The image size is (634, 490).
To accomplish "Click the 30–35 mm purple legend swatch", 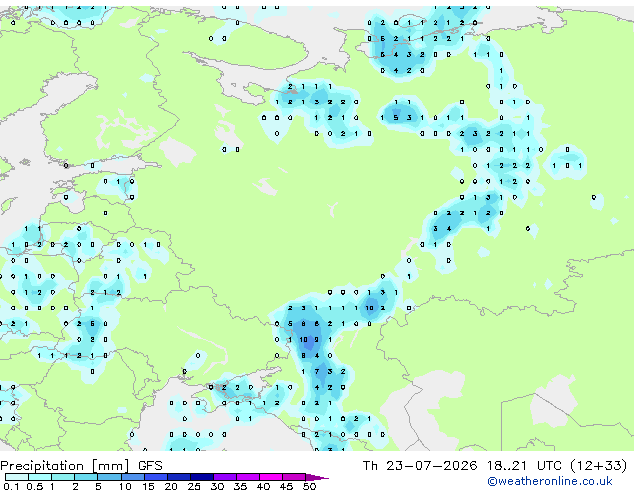I will [x=225, y=477].
